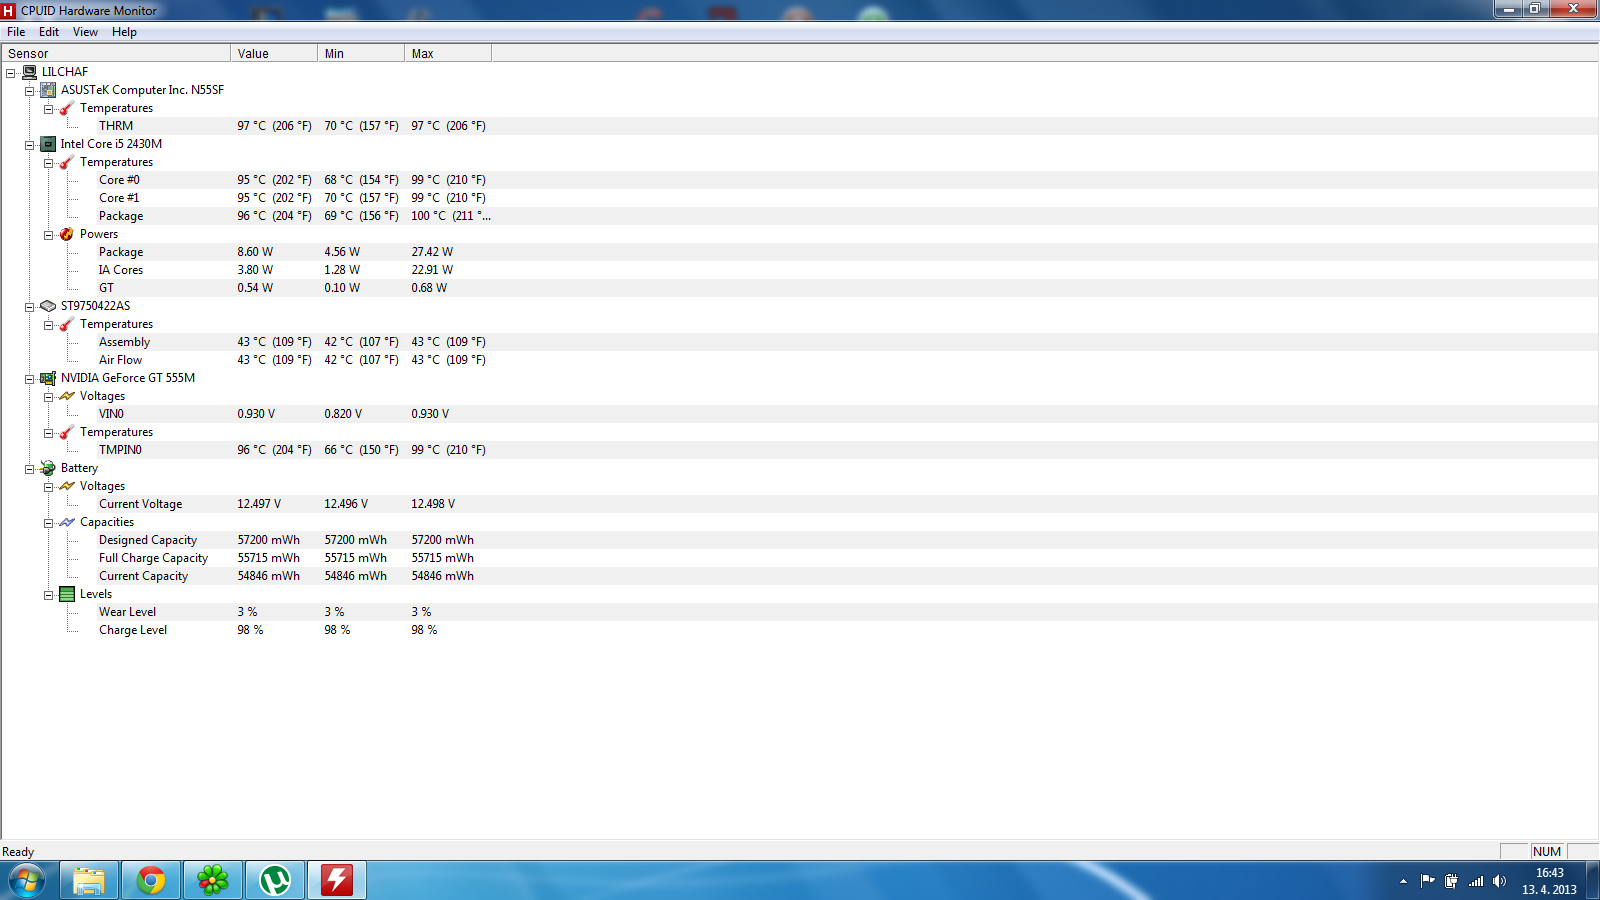Open the taskbar clock showing 16:43
This screenshot has width=1600, height=900.
pyautogui.click(x=1549, y=881)
